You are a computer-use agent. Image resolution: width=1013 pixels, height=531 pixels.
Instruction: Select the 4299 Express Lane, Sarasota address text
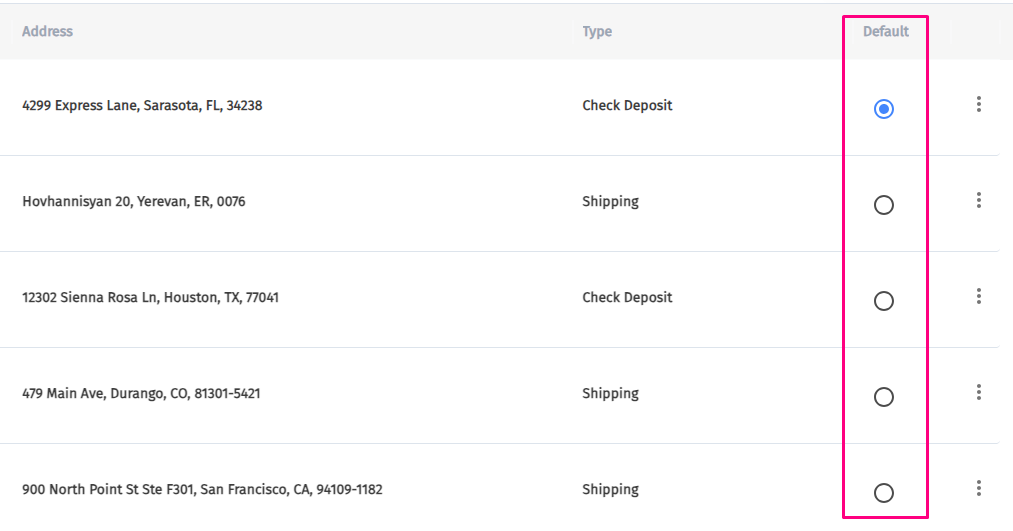tap(142, 105)
